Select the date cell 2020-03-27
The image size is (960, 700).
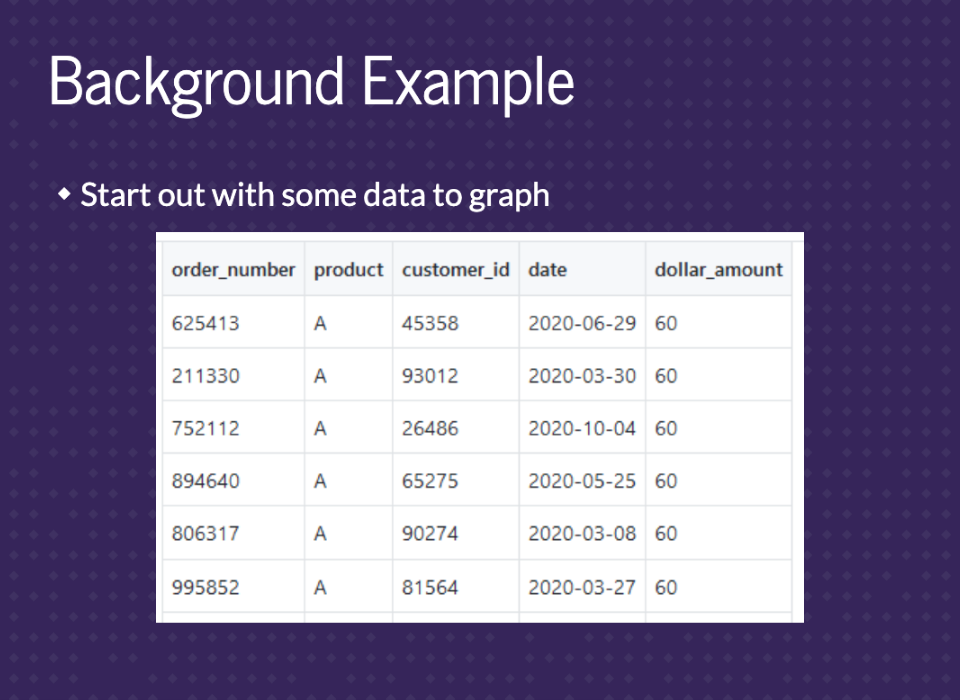tap(581, 587)
